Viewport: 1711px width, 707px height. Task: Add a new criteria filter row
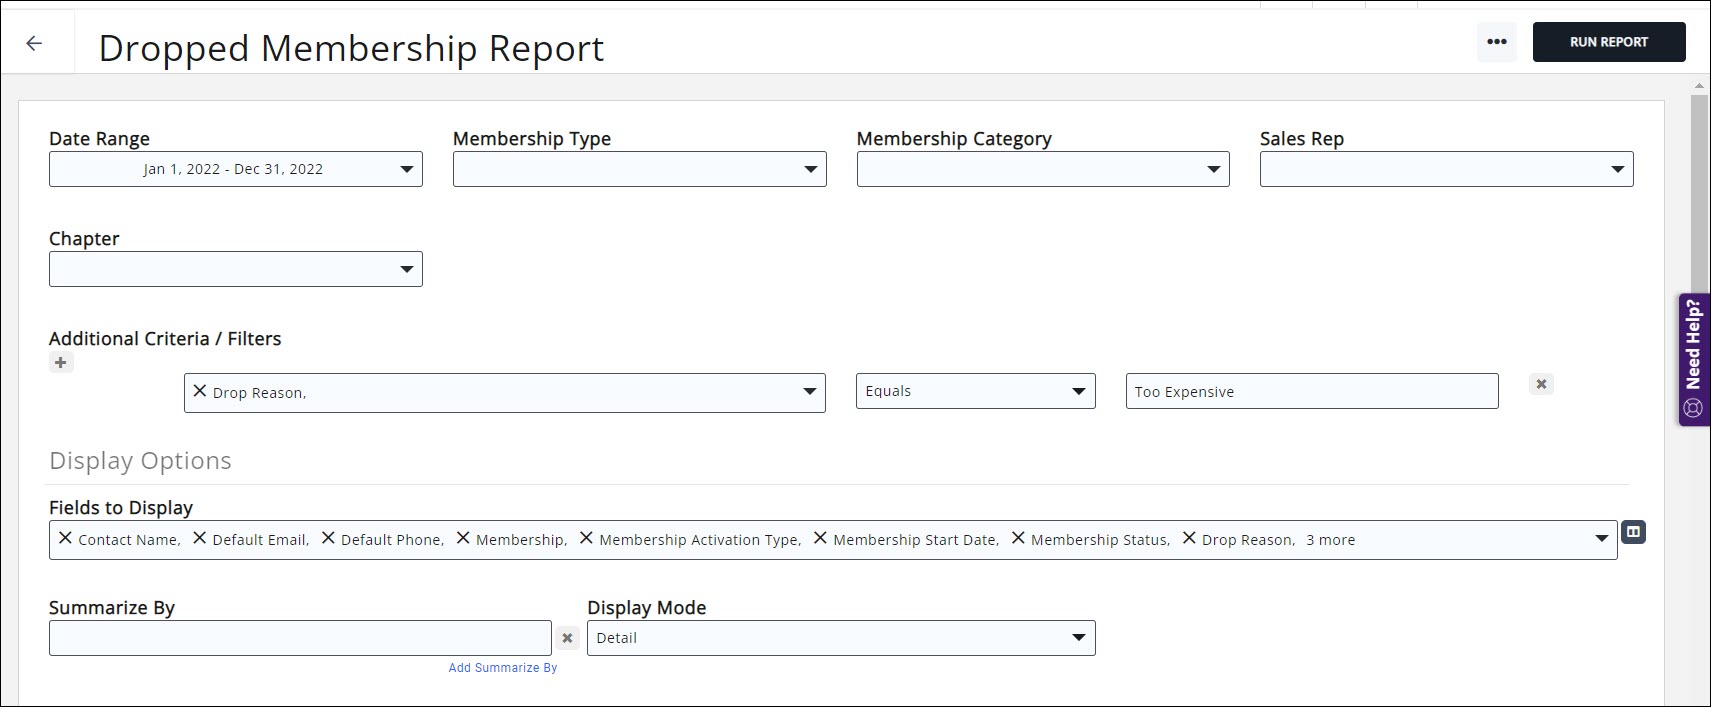click(x=61, y=363)
